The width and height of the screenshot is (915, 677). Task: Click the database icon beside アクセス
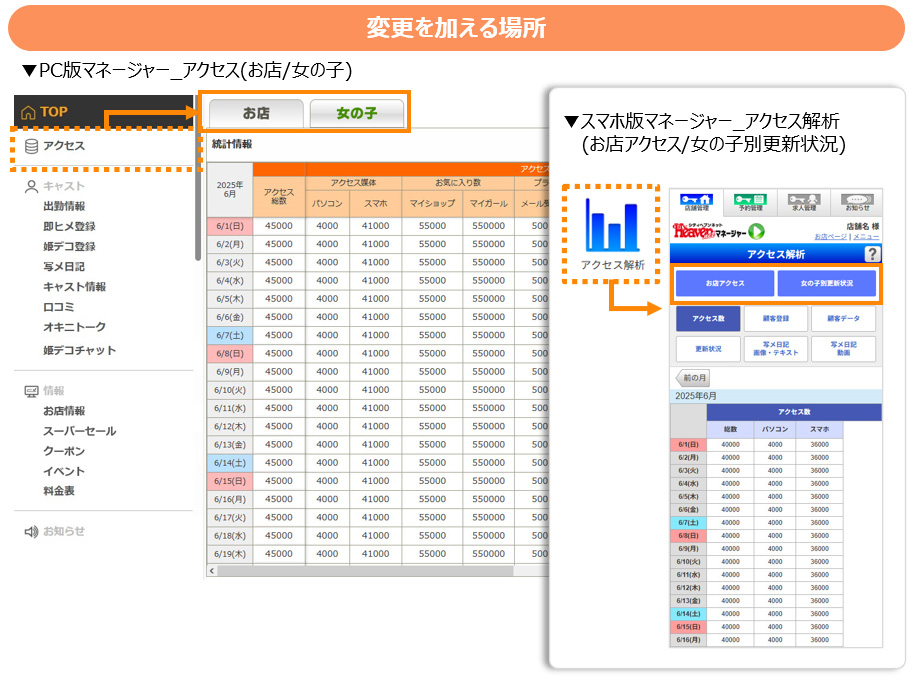pyautogui.click(x=31, y=146)
